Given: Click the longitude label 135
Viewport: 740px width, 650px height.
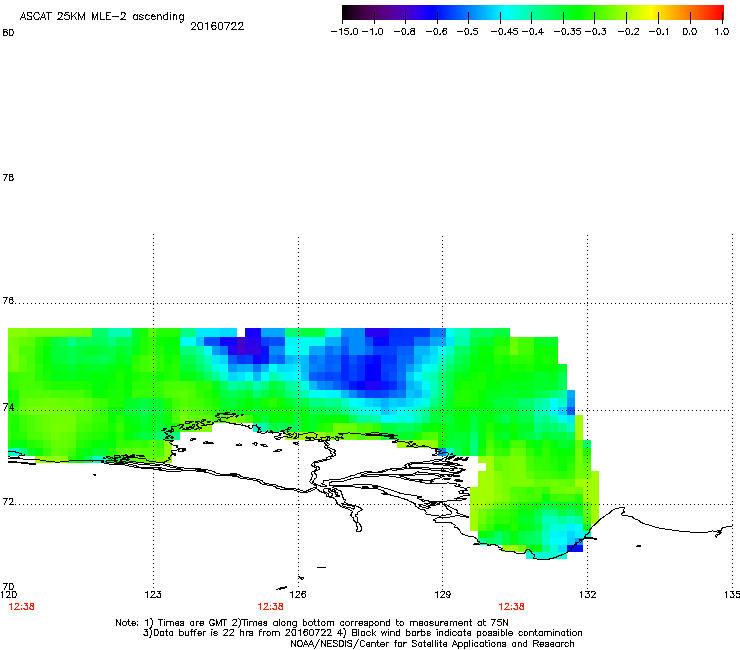Looking at the screenshot, I should pos(732,594).
